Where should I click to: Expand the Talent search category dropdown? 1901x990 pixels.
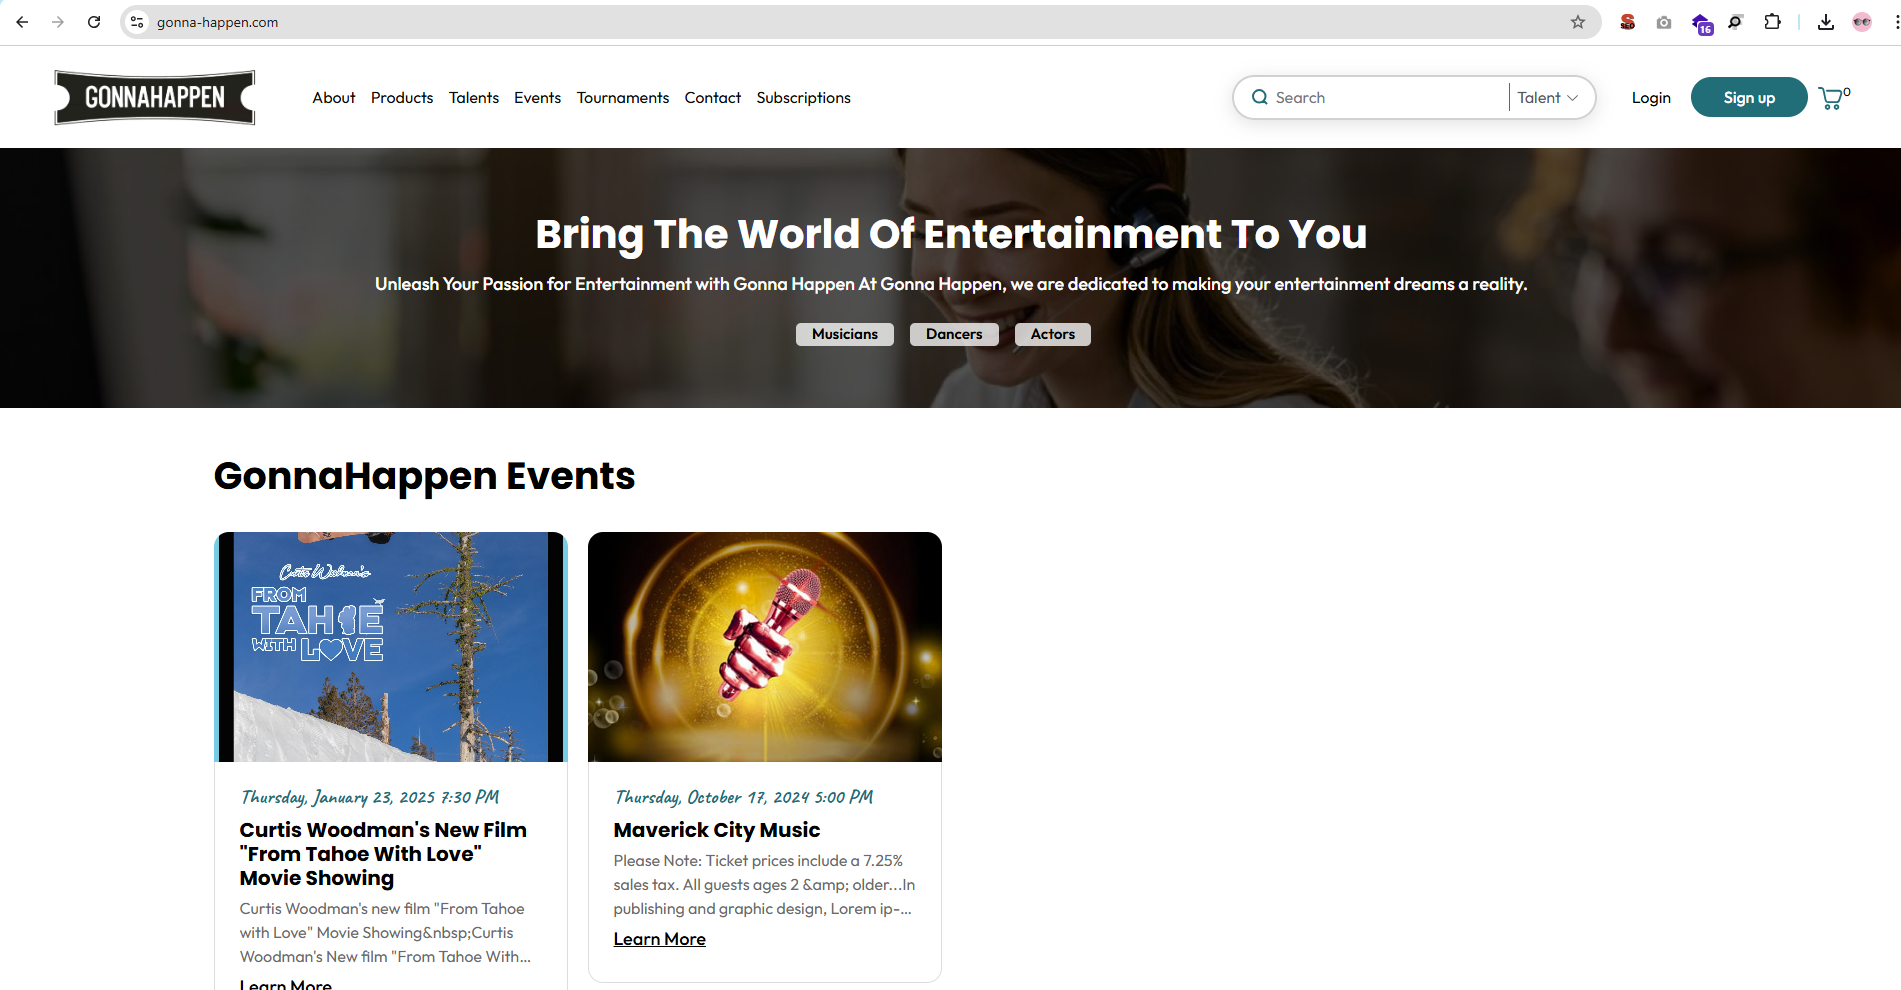pyautogui.click(x=1547, y=97)
